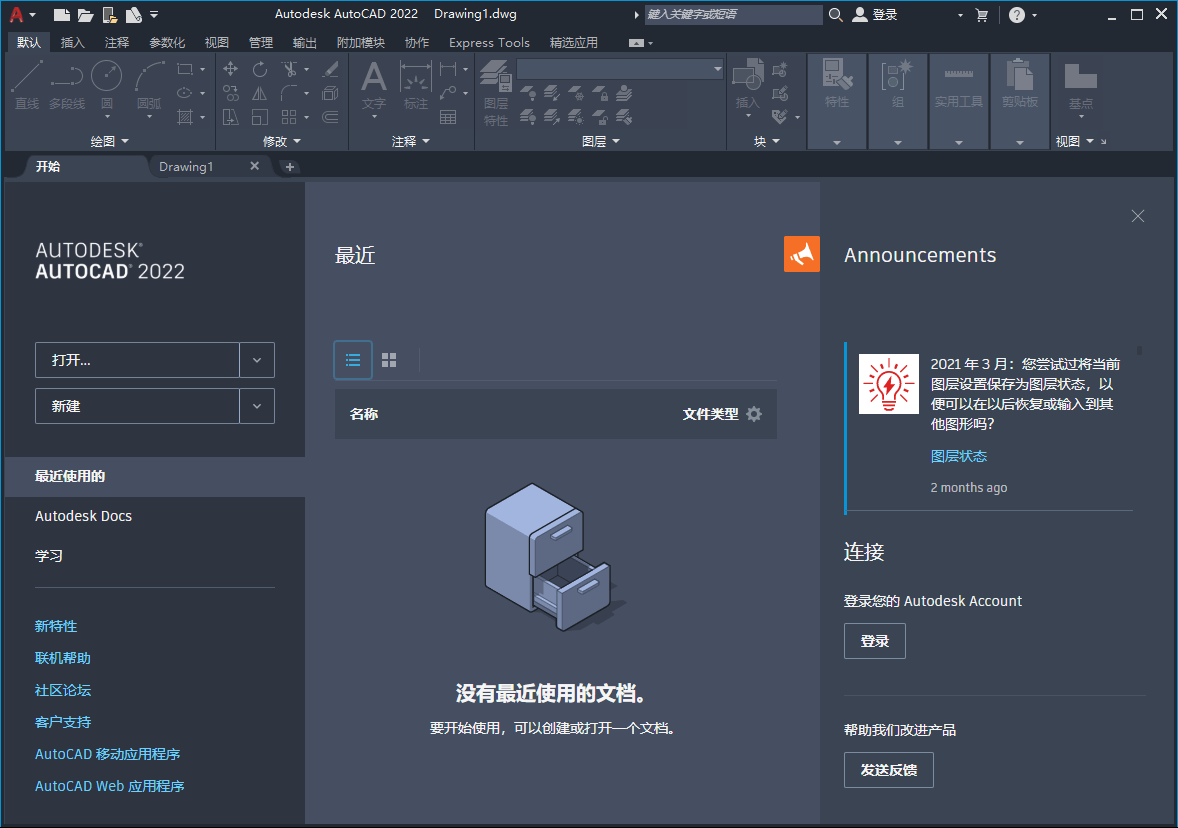This screenshot has height=828, width=1178.
Task: Select the Line (直线) drawing tool
Action: coord(26,80)
